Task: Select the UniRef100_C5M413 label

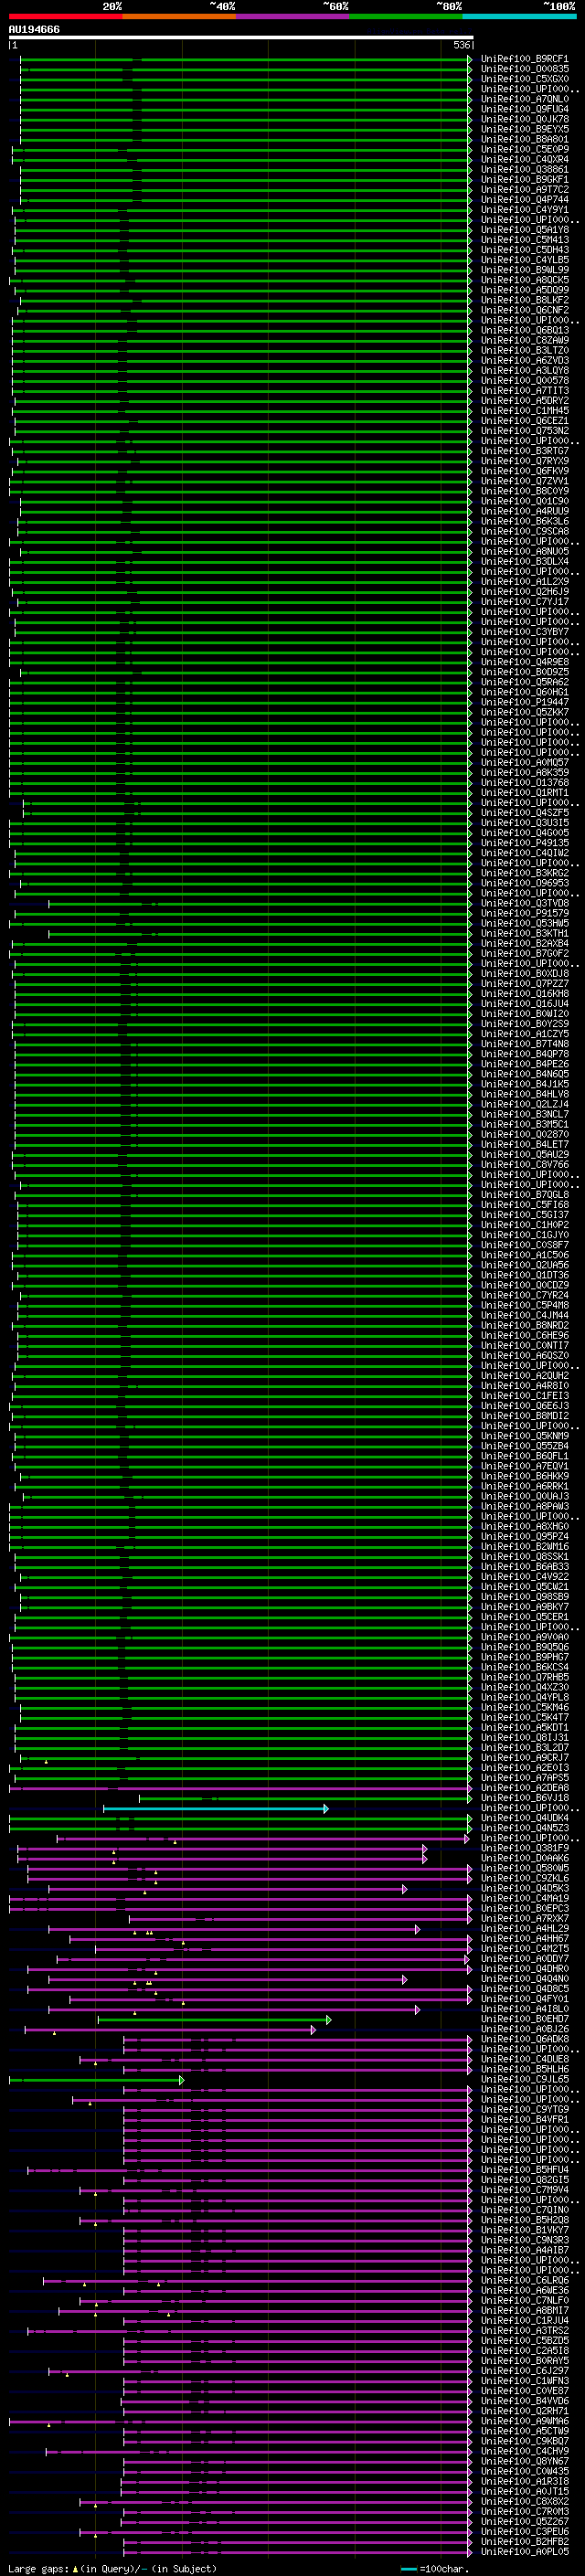Action: pyautogui.click(x=524, y=240)
